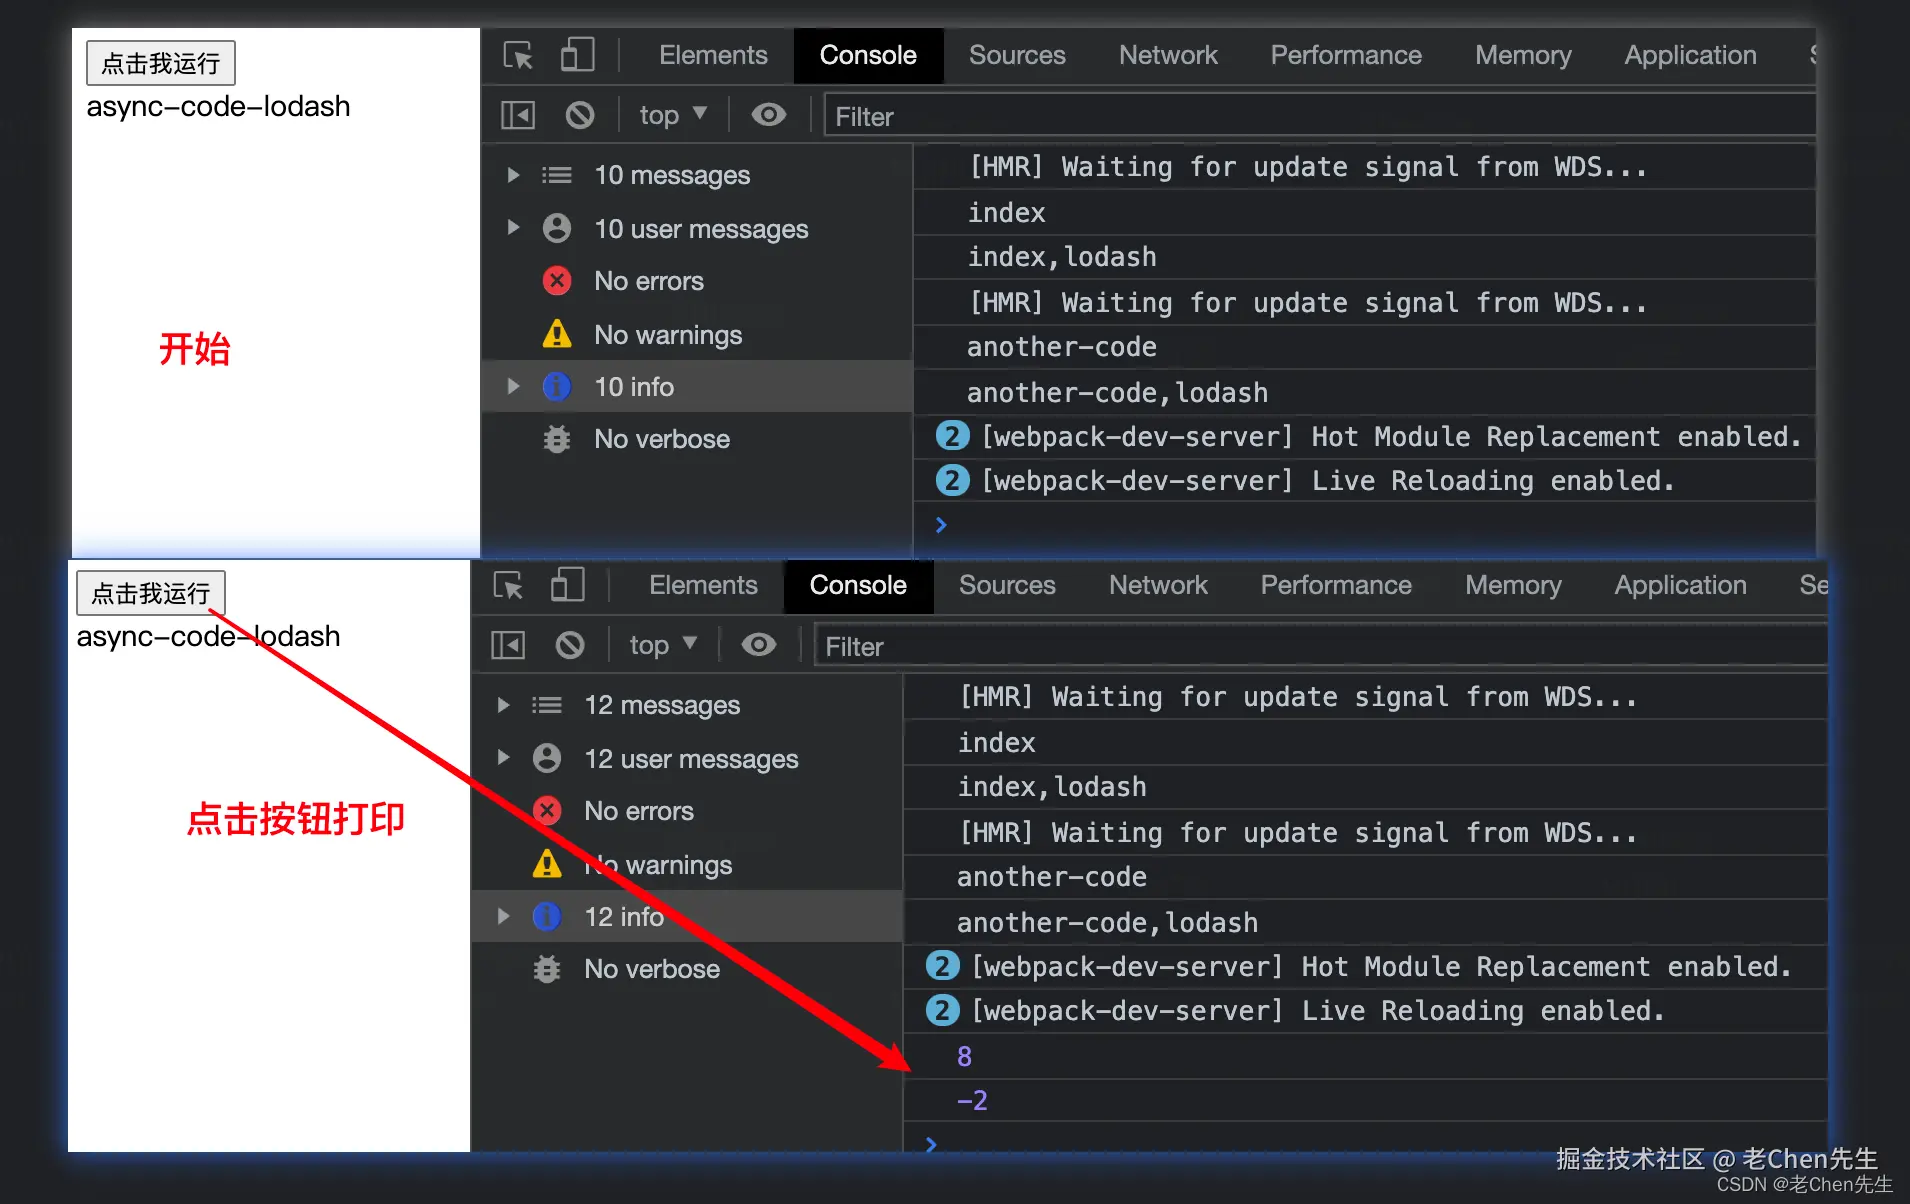Select No verbose row in bottom sidebar
Screen dimensions: 1910x1204
point(687,969)
